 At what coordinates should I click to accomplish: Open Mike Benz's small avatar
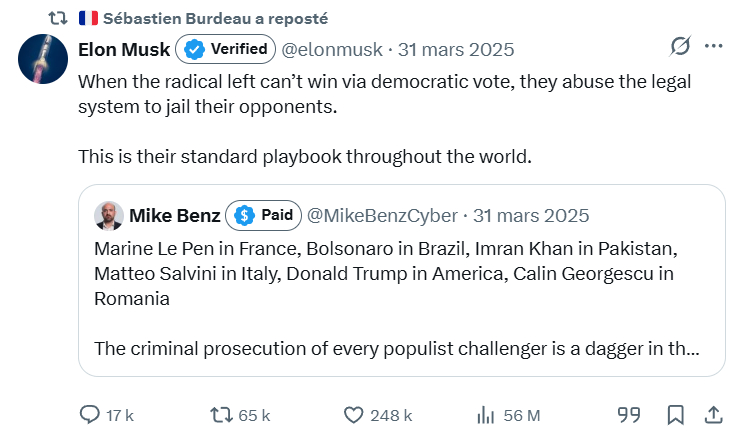tap(109, 215)
